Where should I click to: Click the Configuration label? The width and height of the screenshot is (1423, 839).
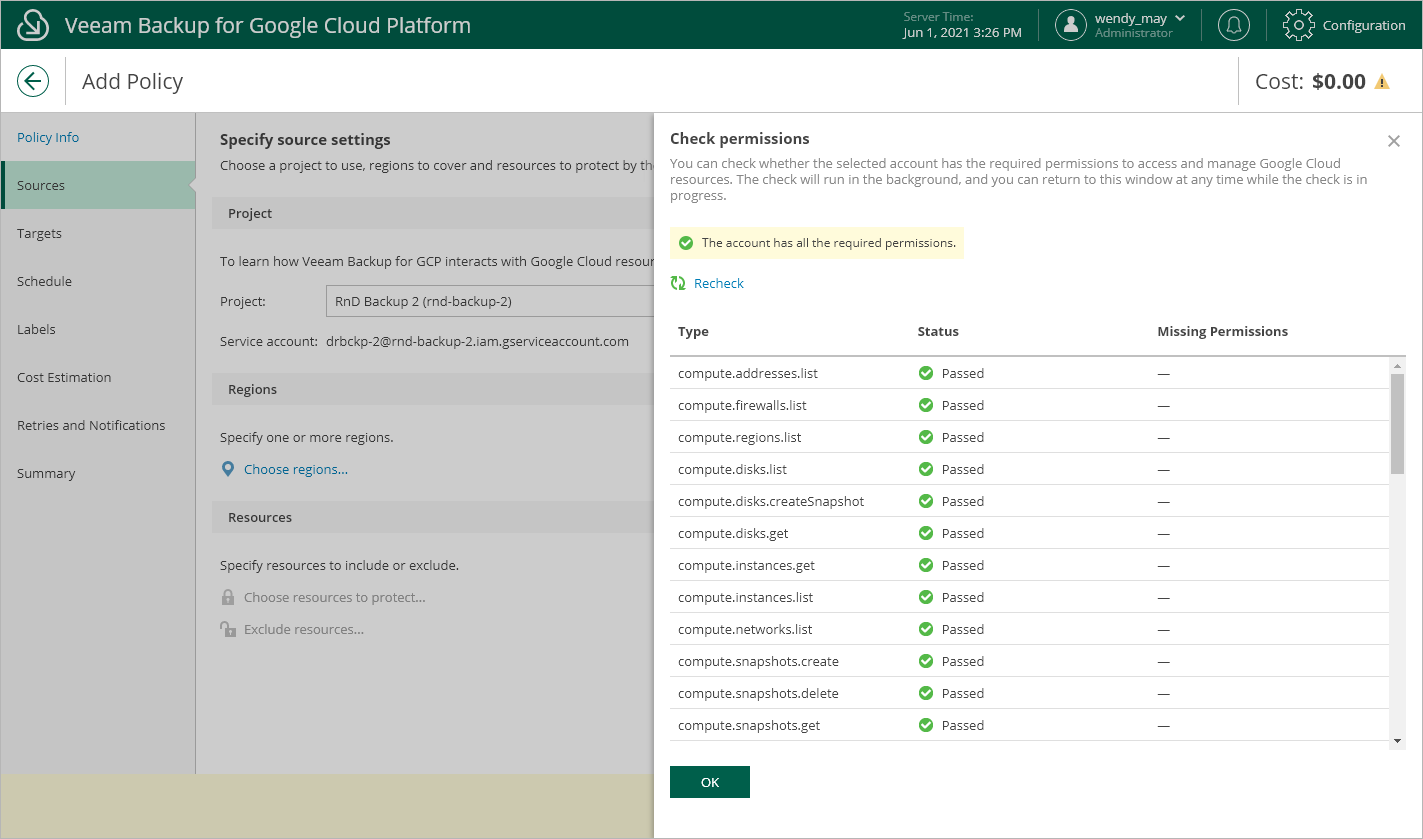(x=1364, y=25)
